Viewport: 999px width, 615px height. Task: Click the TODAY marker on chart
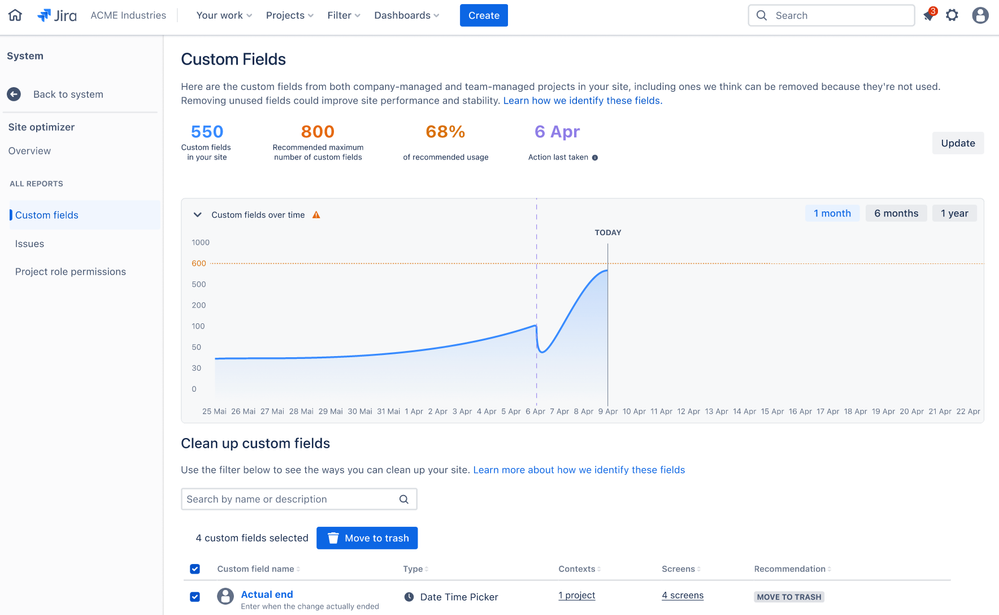point(608,233)
